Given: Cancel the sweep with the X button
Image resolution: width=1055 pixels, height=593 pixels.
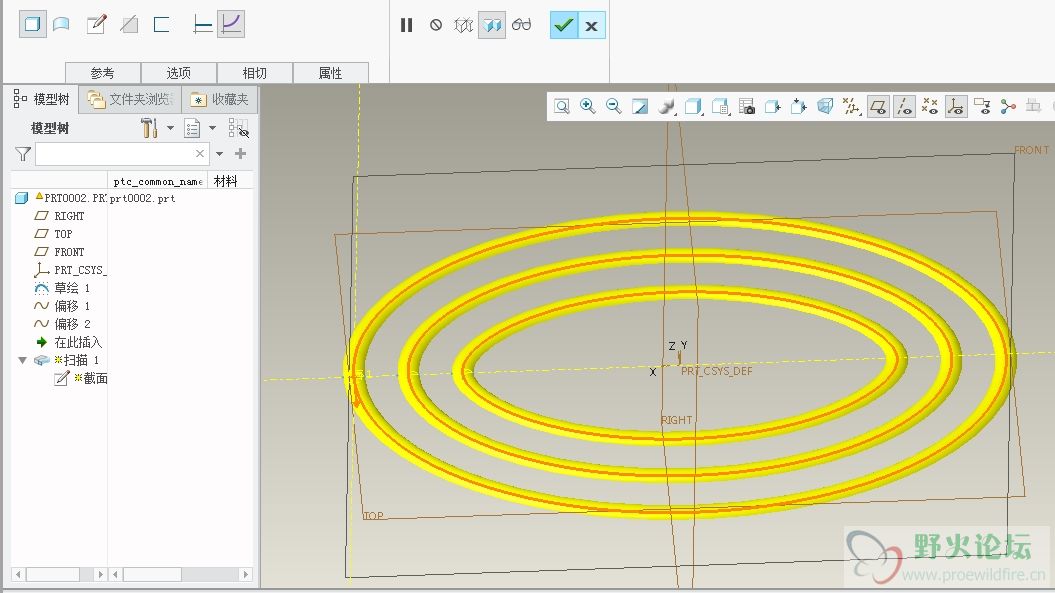Looking at the screenshot, I should tap(591, 26).
